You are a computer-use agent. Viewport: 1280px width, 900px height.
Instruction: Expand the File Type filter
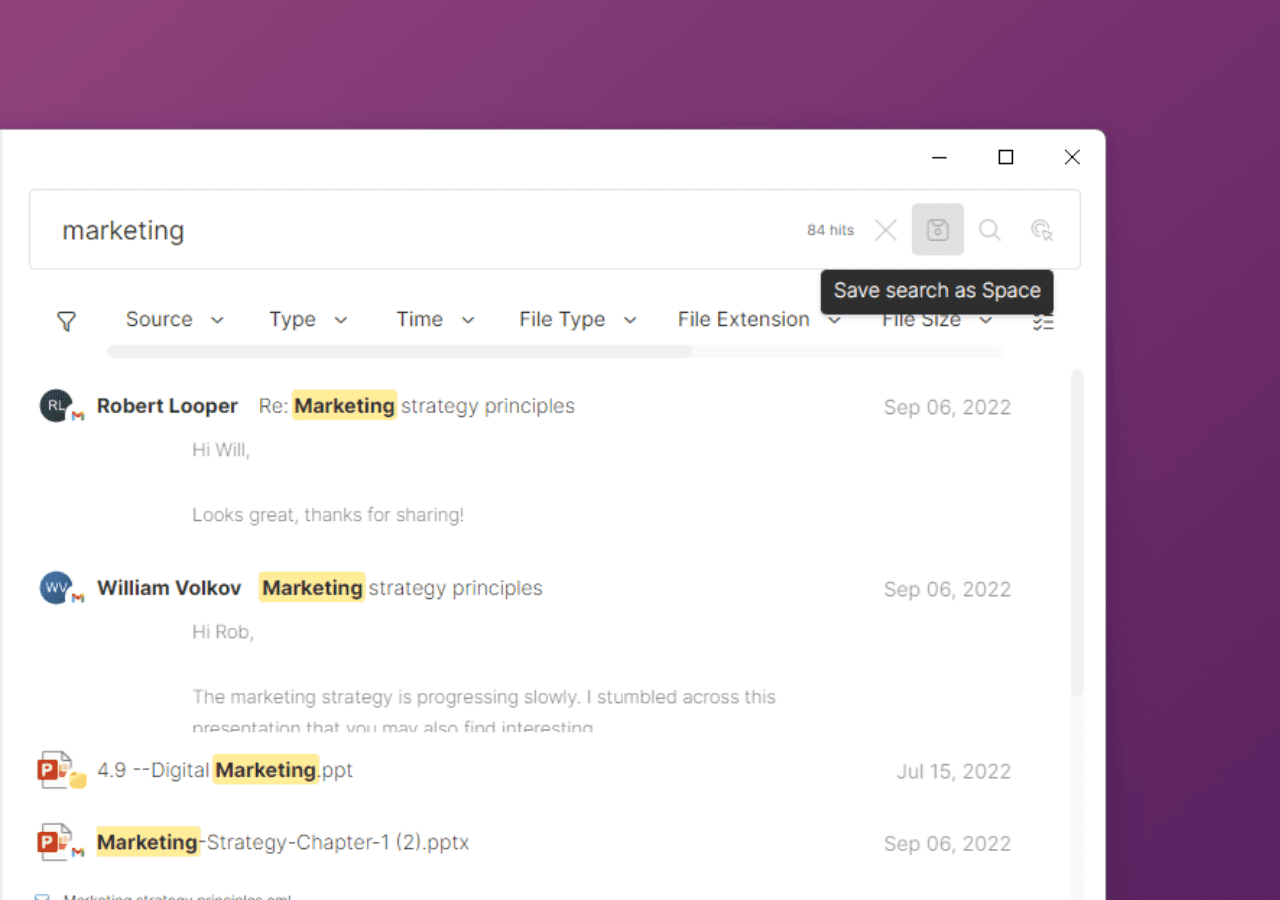[578, 320]
